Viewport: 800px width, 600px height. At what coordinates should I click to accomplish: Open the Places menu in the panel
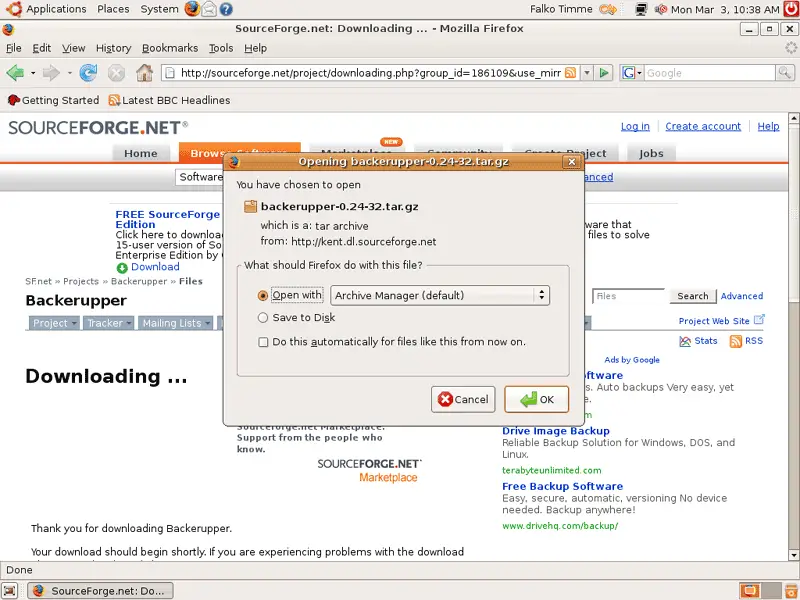113,9
